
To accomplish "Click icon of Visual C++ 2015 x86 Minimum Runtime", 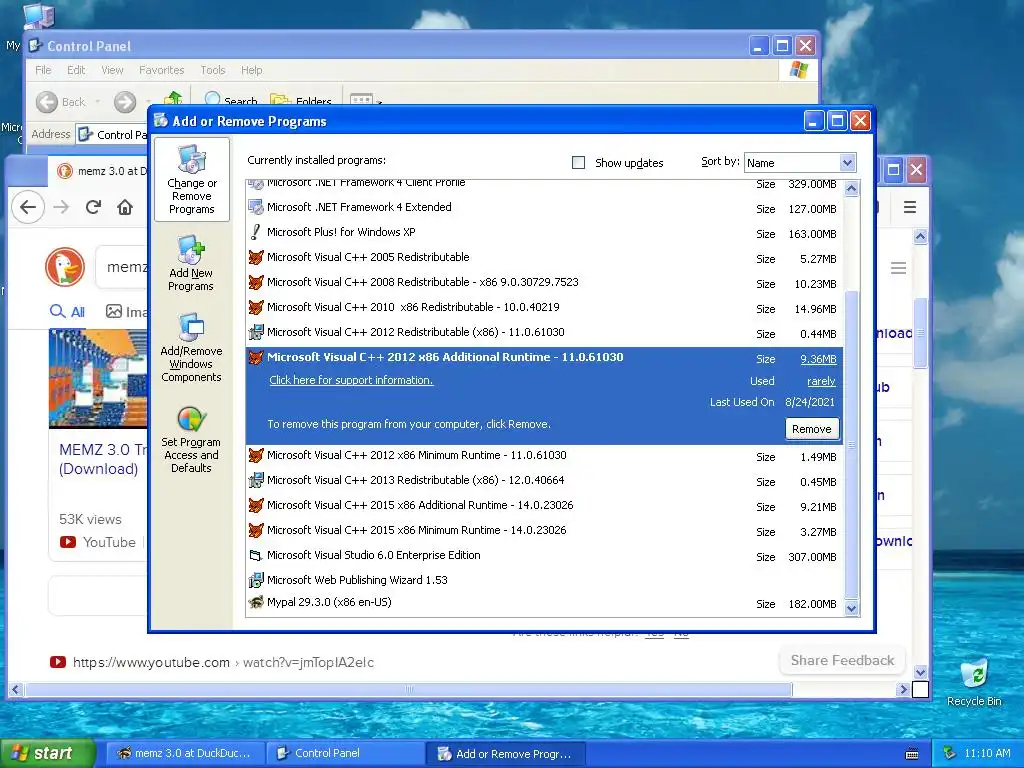I will click(256, 530).
